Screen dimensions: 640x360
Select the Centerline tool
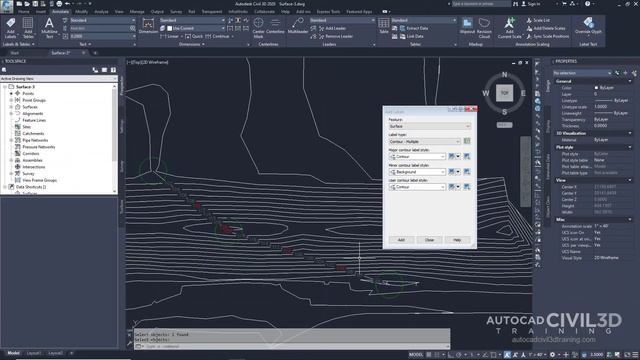[x=275, y=25]
